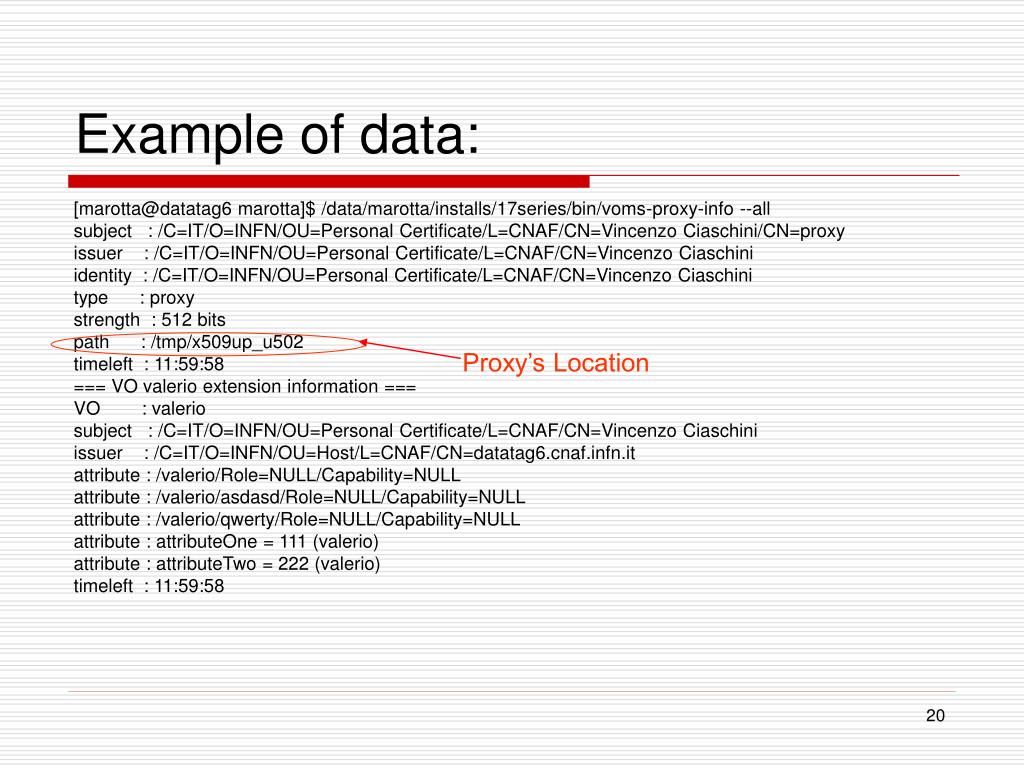This screenshot has width=1024, height=768.
Task: Click attribute /valerio/asdasd line
Action: [300, 498]
